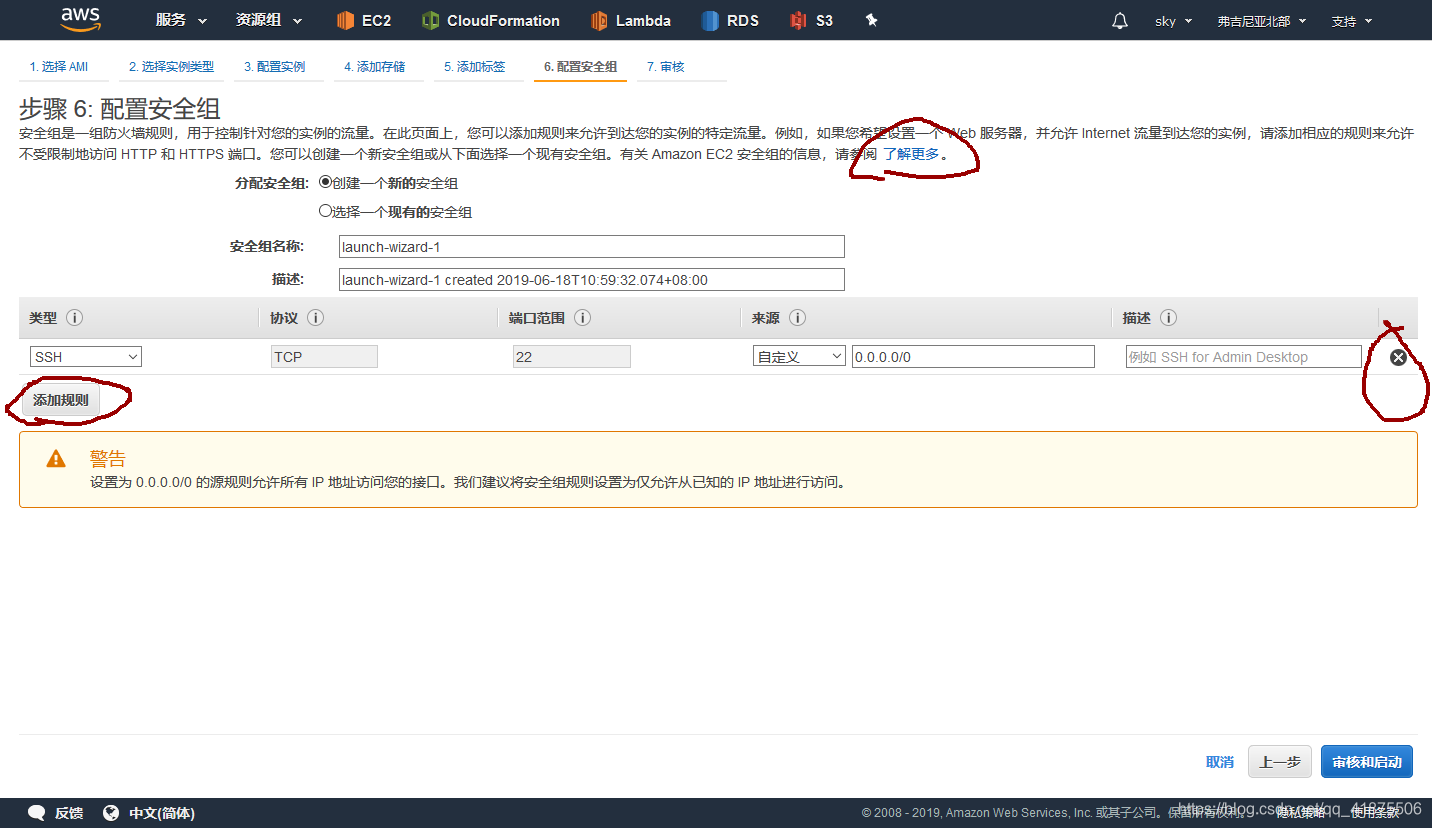Go to step 4. 添加存储
The width and height of the screenshot is (1432, 828).
tap(375, 67)
